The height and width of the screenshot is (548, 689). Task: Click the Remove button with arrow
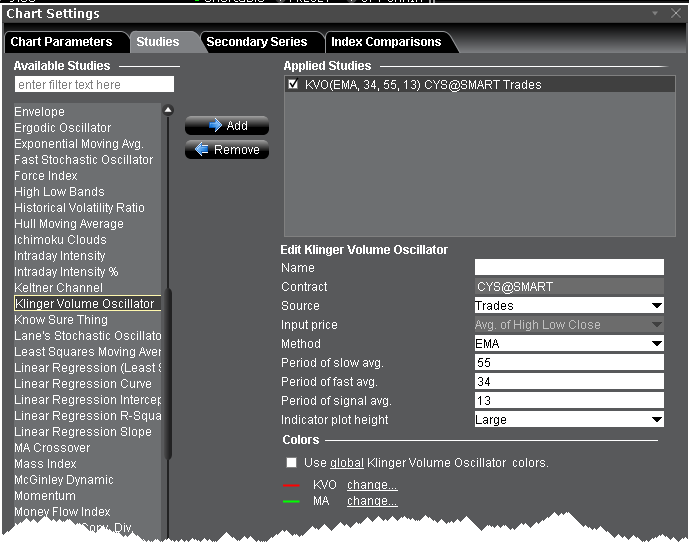(x=227, y=150)
